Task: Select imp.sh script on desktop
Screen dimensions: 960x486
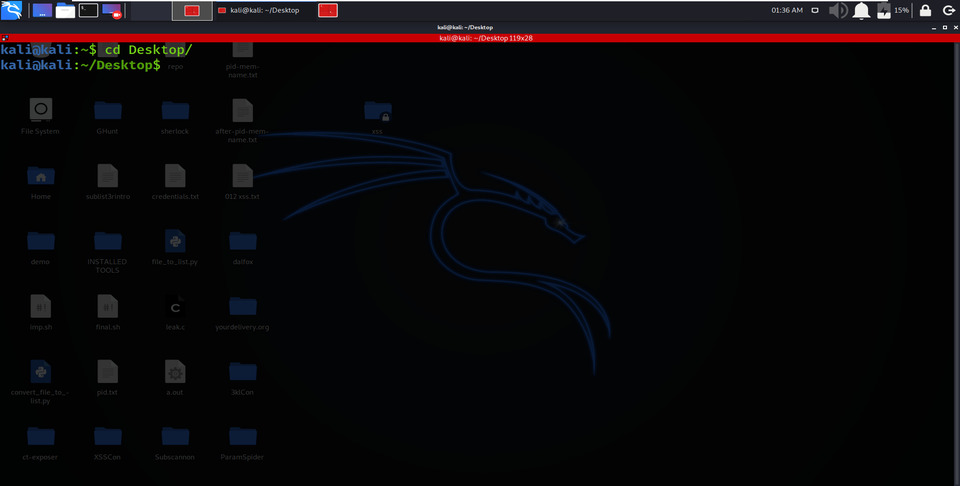Action: coord(40,312)
